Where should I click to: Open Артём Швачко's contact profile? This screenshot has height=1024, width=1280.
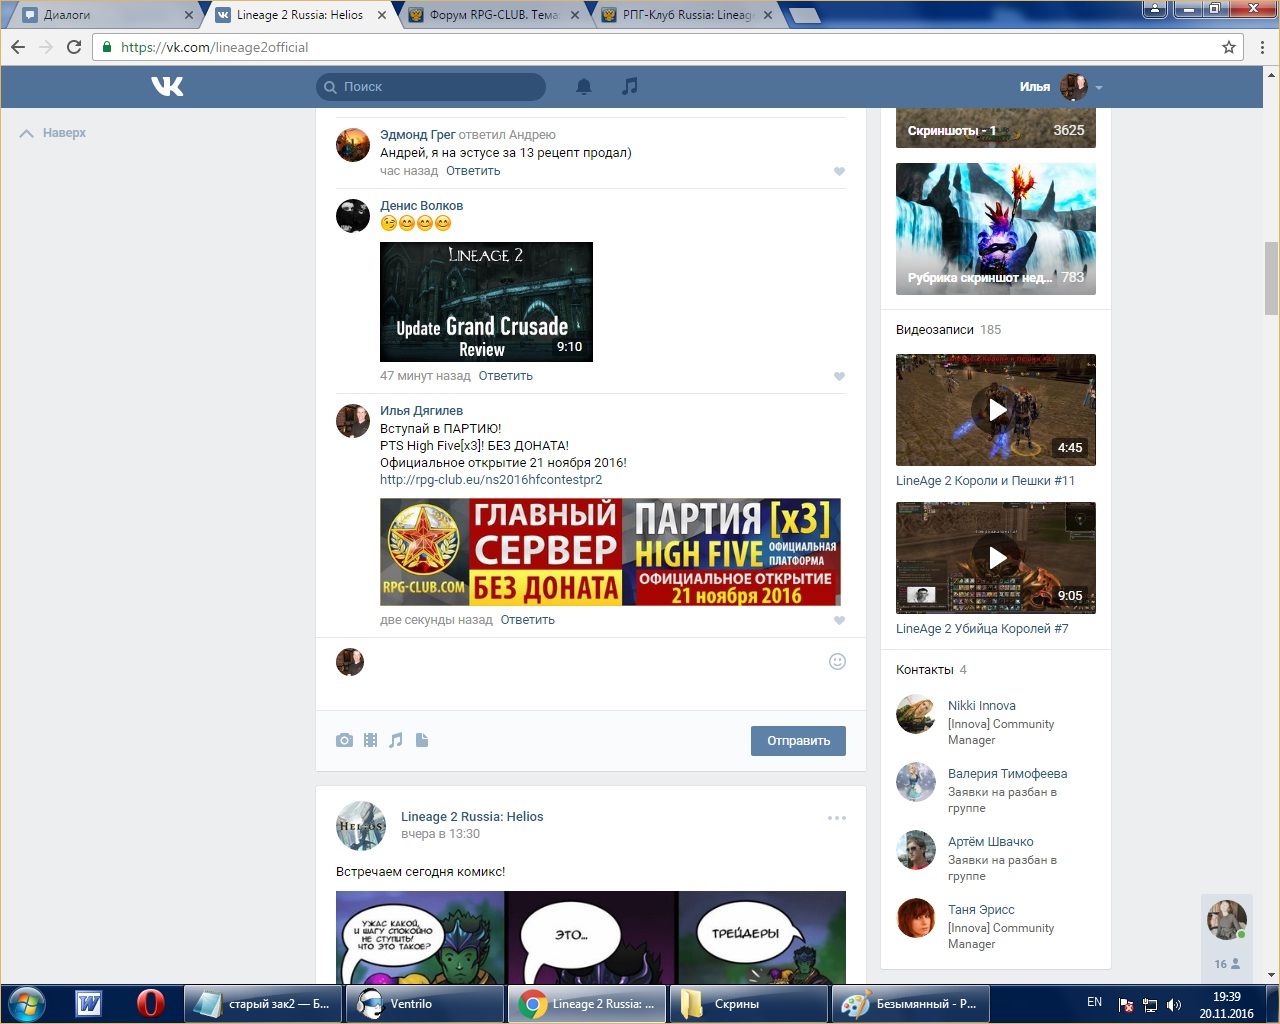(991, 842)
